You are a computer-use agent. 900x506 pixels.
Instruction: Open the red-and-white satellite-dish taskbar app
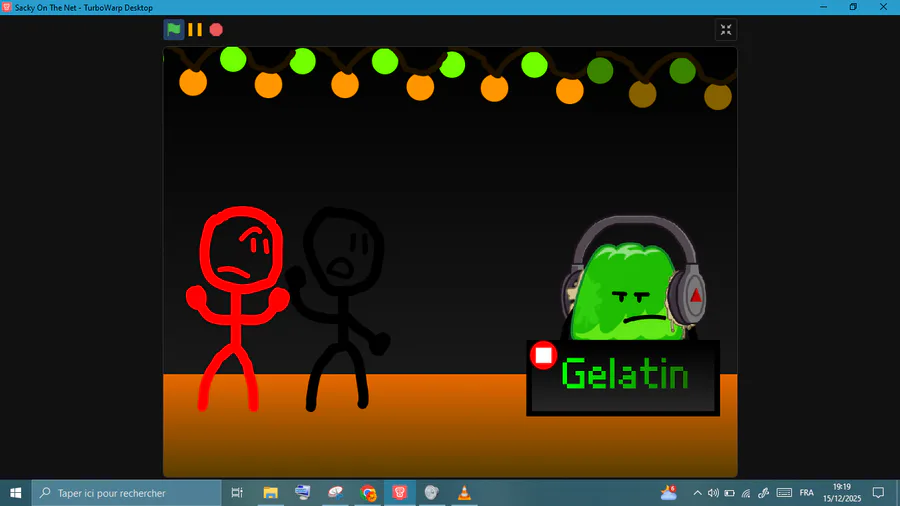335,493
